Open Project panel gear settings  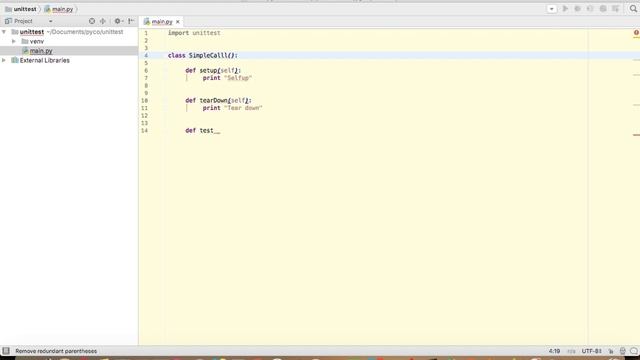(118, 21)
